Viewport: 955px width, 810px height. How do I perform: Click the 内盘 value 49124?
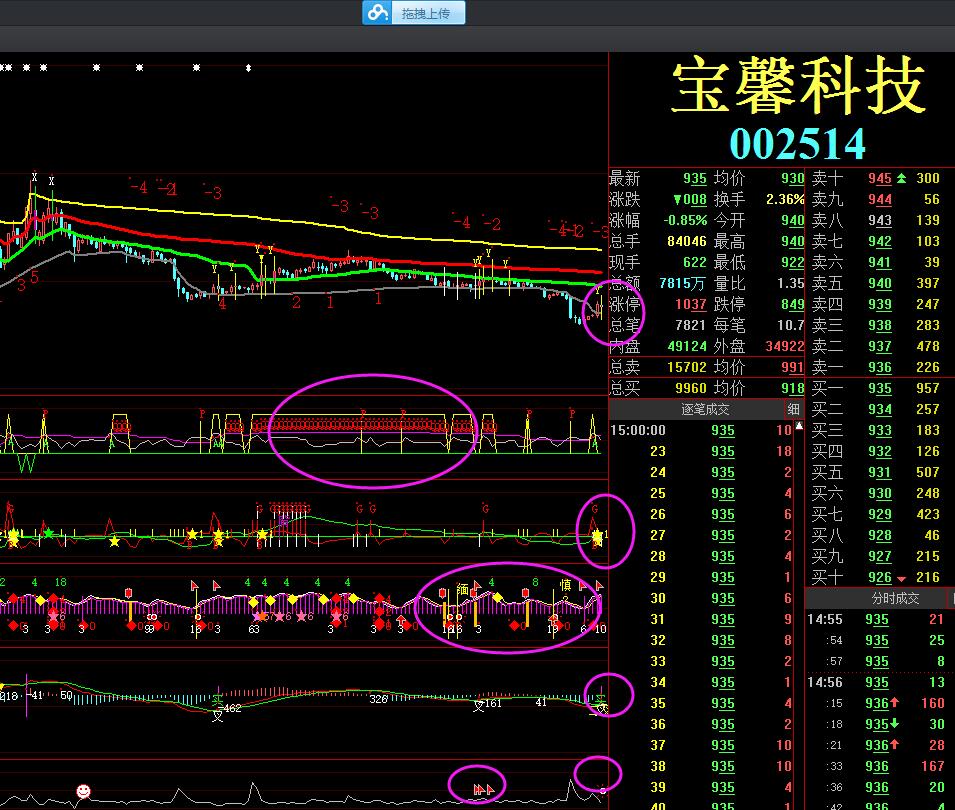pos(687,346)
